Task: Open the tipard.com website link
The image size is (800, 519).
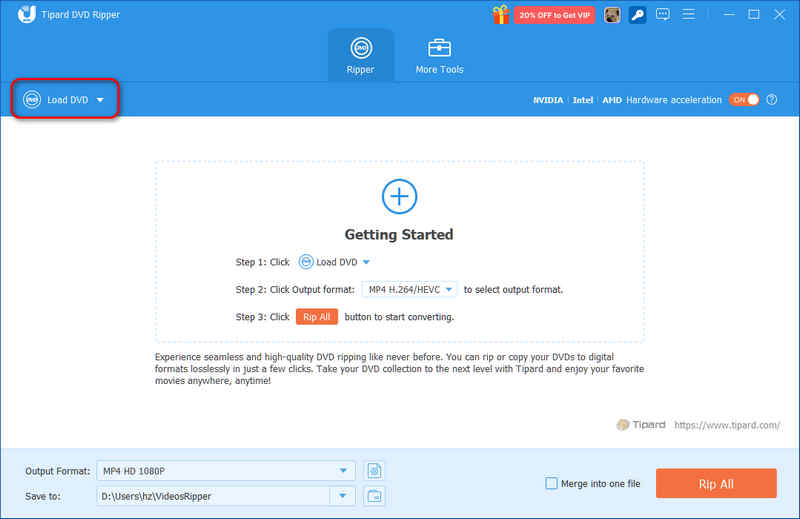Action: [727, 425]
